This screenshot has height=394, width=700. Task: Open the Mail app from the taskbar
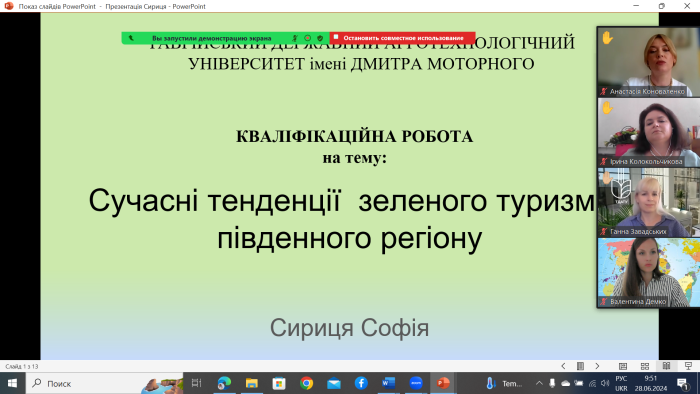pos(334,383)
